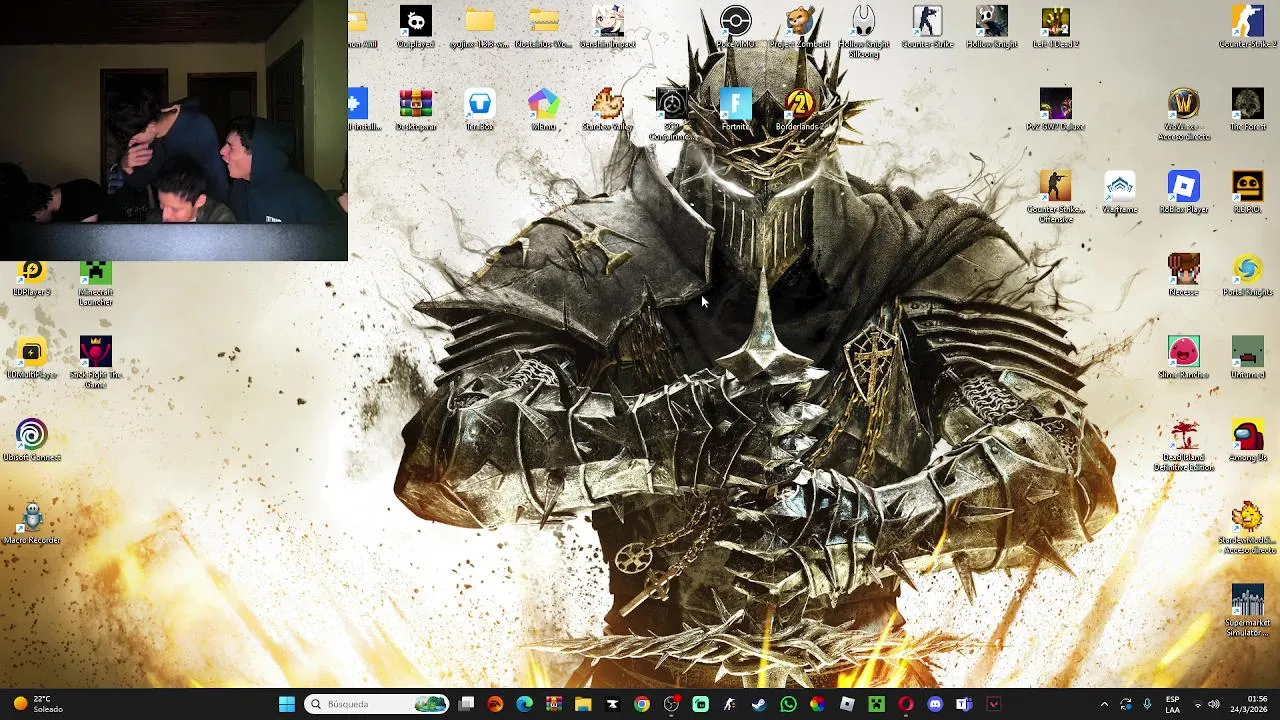Open the MEmu emulator shortcut
The height and width of the screenshot is (720, 1280).
pyautogui.click(x=543, y=110)
